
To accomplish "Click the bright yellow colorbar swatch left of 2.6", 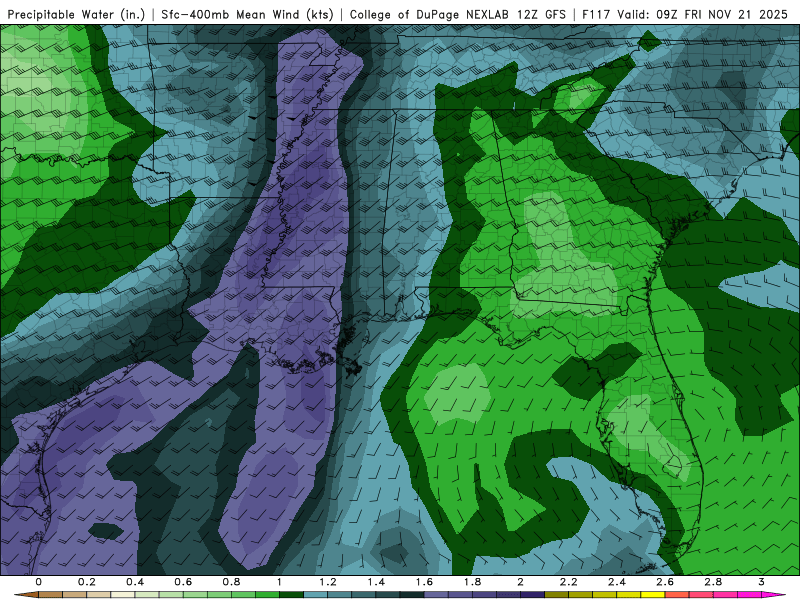I will click(653, 595).
